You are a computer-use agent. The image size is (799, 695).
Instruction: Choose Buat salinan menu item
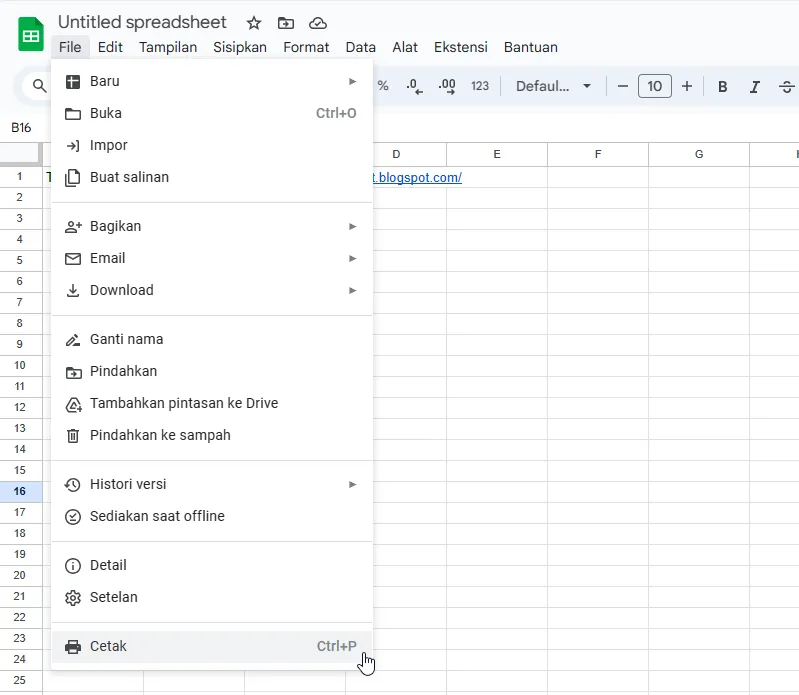coord(129,177)
